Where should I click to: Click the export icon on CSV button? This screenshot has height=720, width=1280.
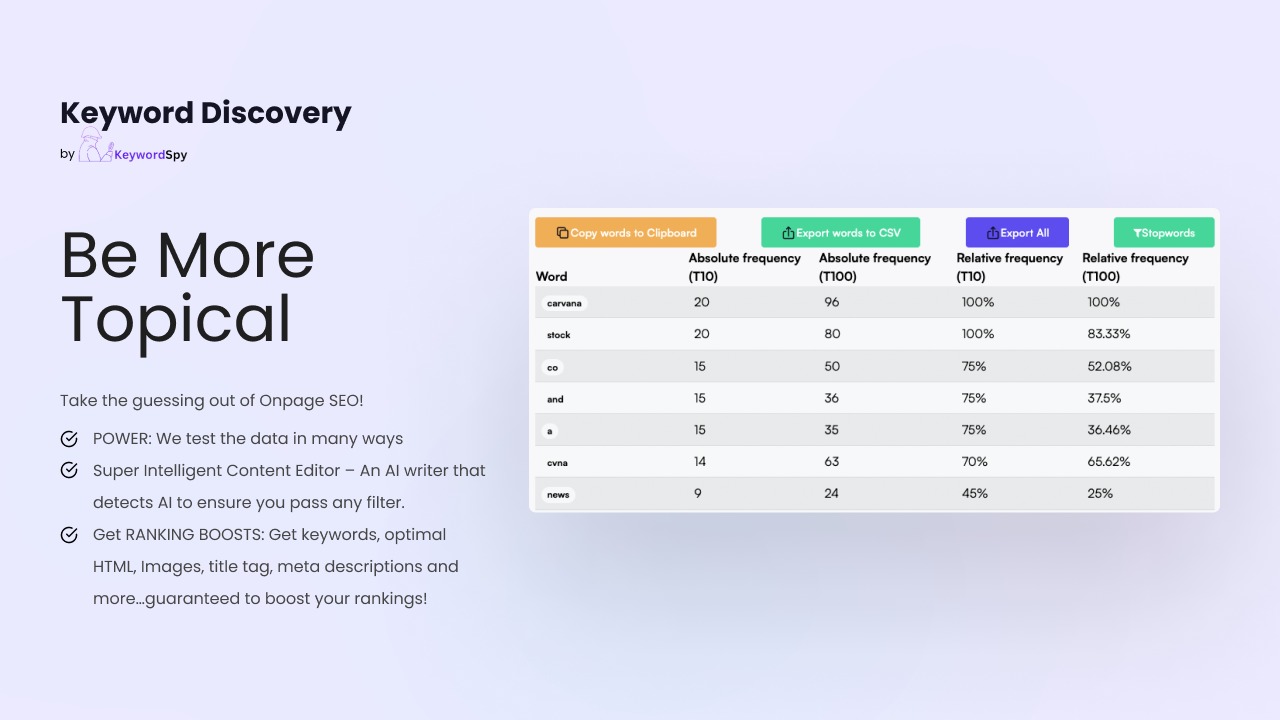pos(788,233)
